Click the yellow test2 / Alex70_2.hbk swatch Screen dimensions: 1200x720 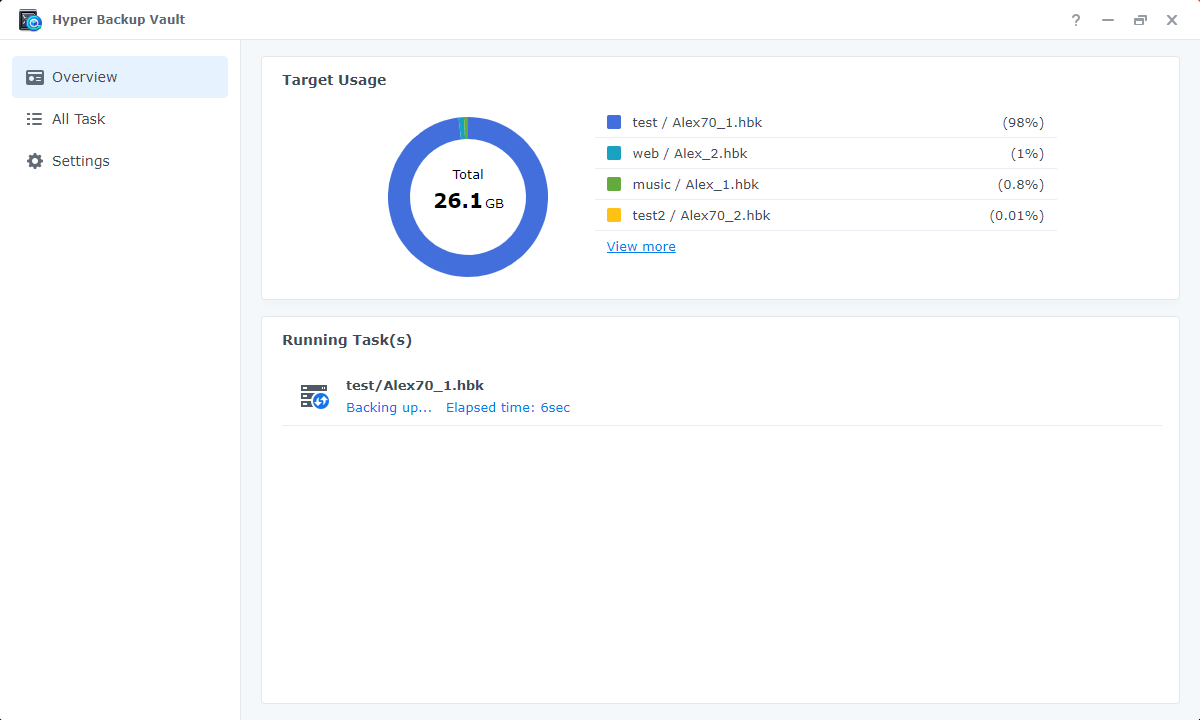click(x=614, y=215)
